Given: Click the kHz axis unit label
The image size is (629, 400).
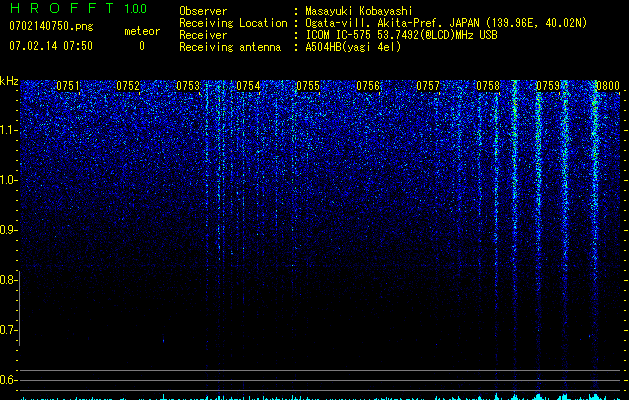Looking at the screenshot, I should pyautogui.click(x=9, y=81).
